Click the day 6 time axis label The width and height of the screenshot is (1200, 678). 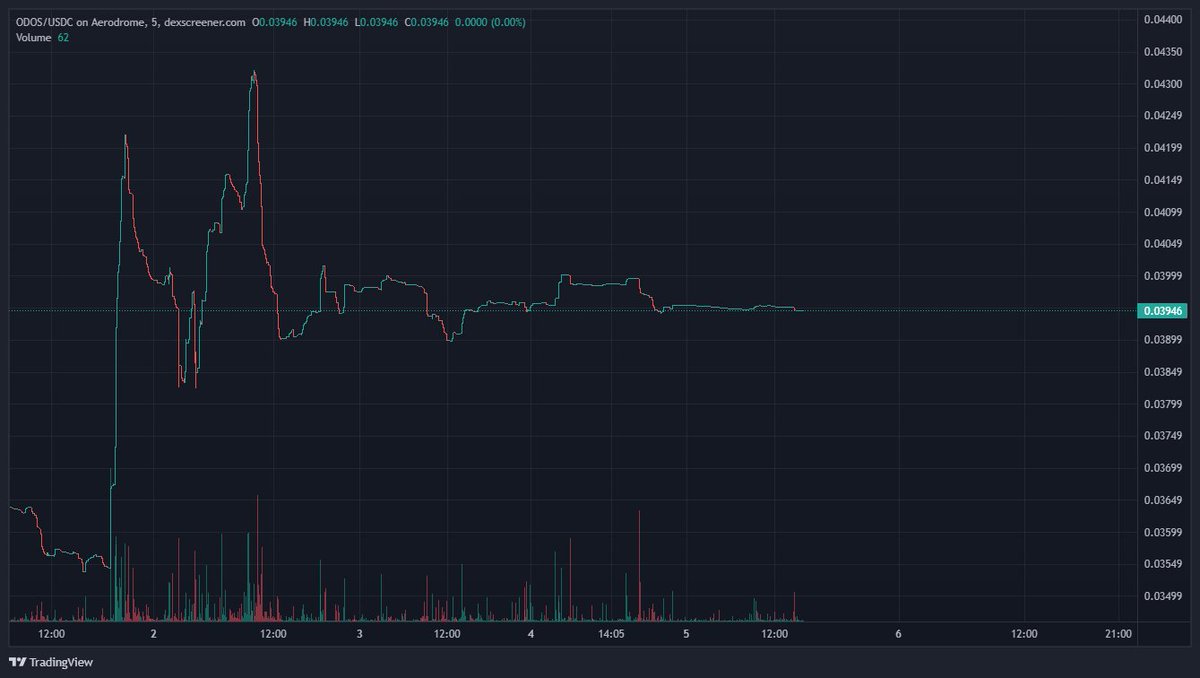point(898,634)
